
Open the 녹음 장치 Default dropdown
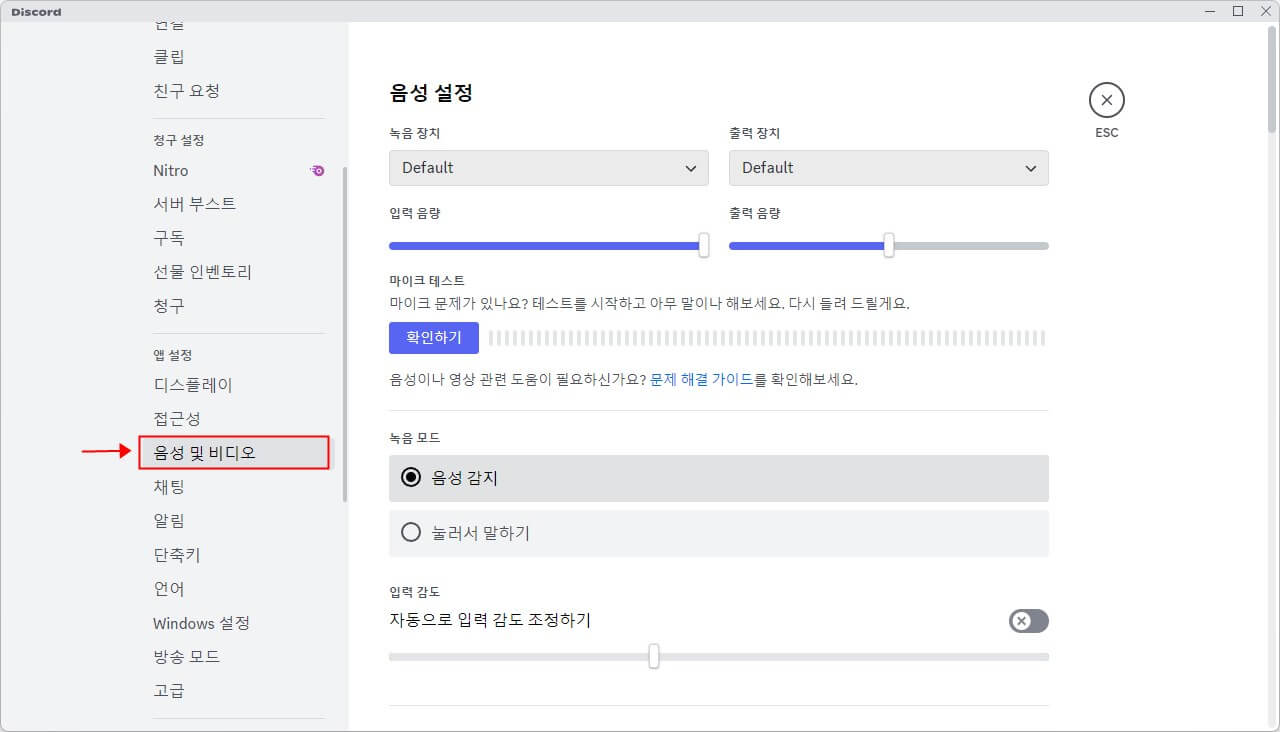548,168
